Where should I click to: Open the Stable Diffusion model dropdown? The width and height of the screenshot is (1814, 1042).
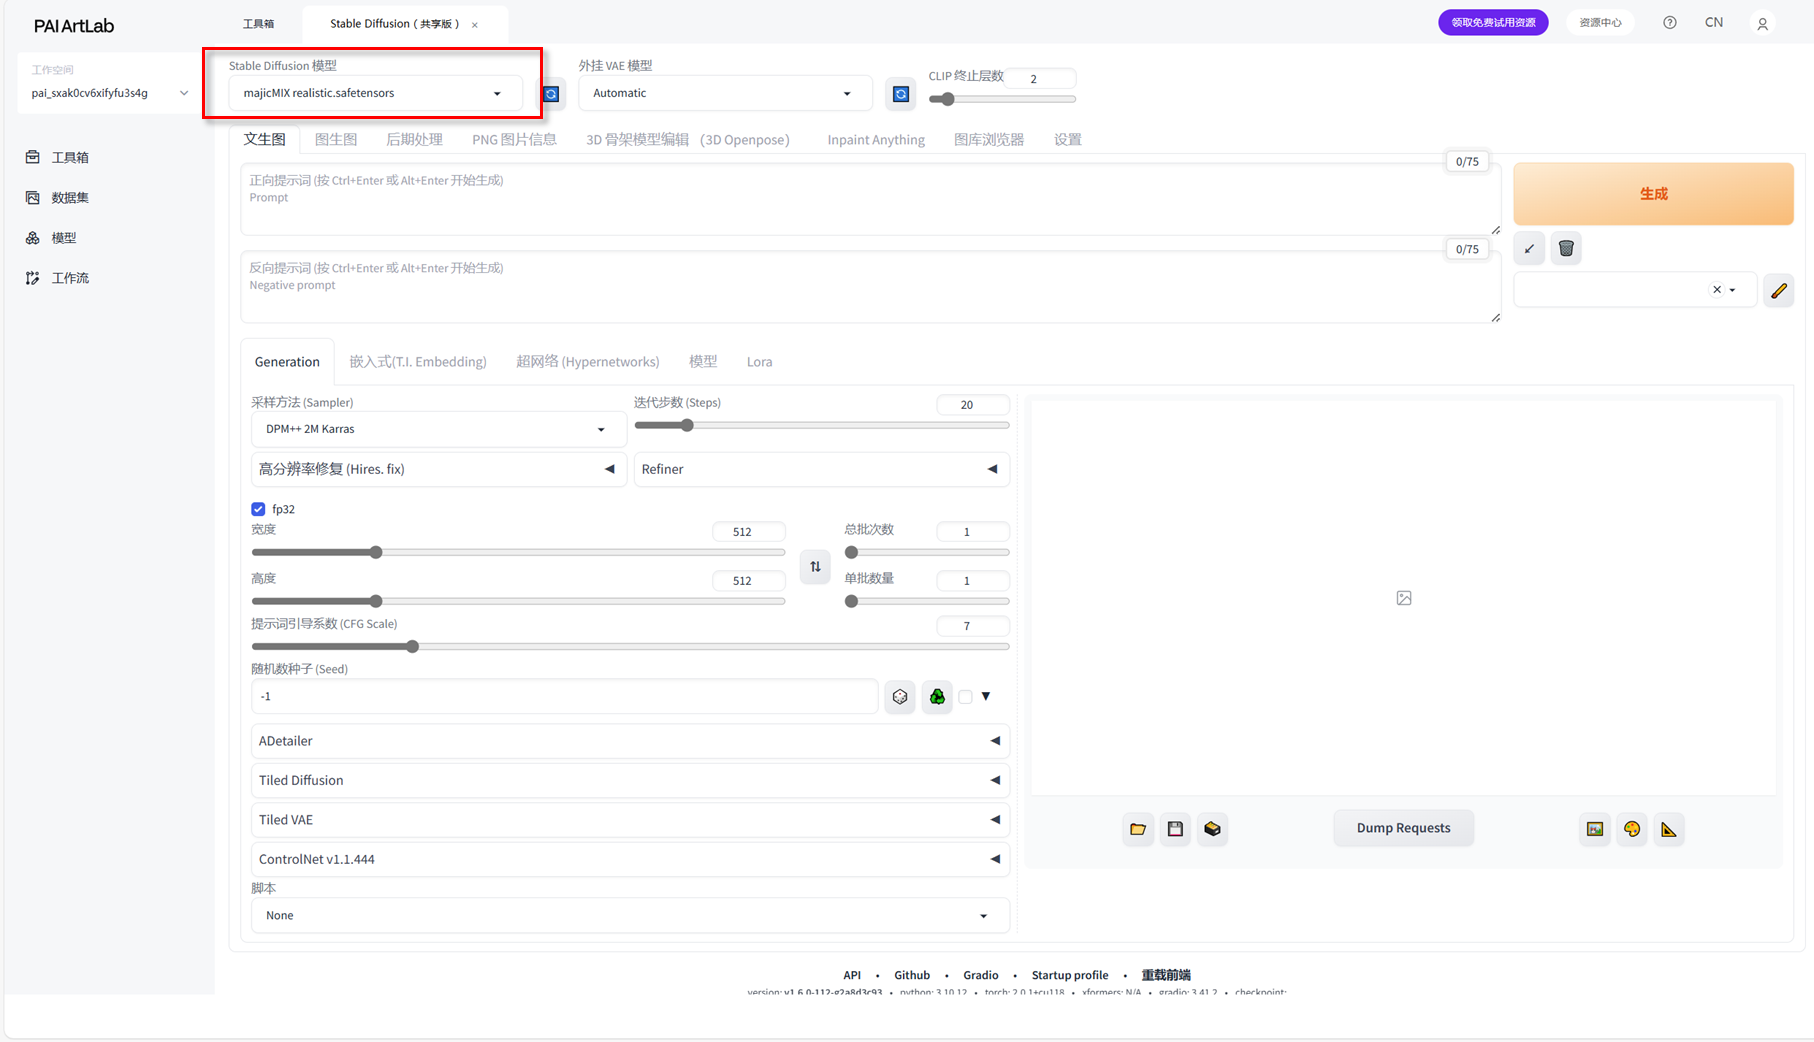(375, 93)
